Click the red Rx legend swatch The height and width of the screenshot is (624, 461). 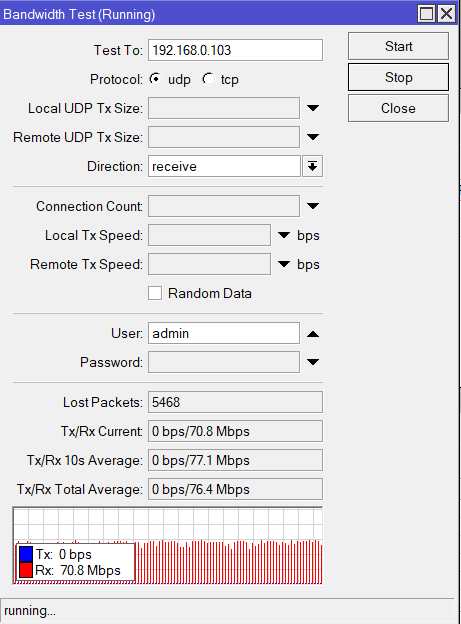click(x=26, y=570)
